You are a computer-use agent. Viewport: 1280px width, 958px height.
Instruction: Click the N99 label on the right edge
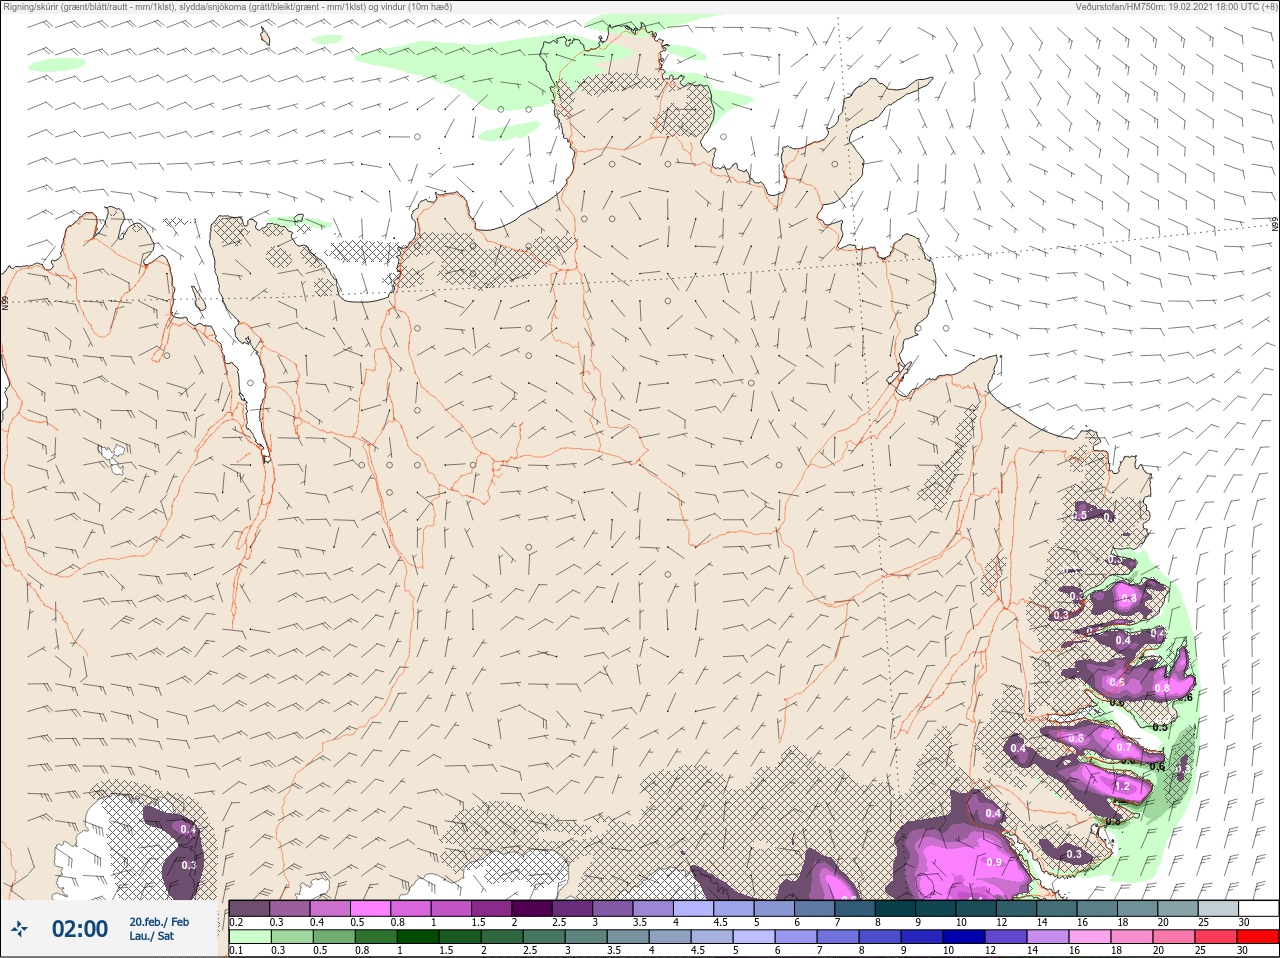pyautogui.click(x=1275, y=225)
